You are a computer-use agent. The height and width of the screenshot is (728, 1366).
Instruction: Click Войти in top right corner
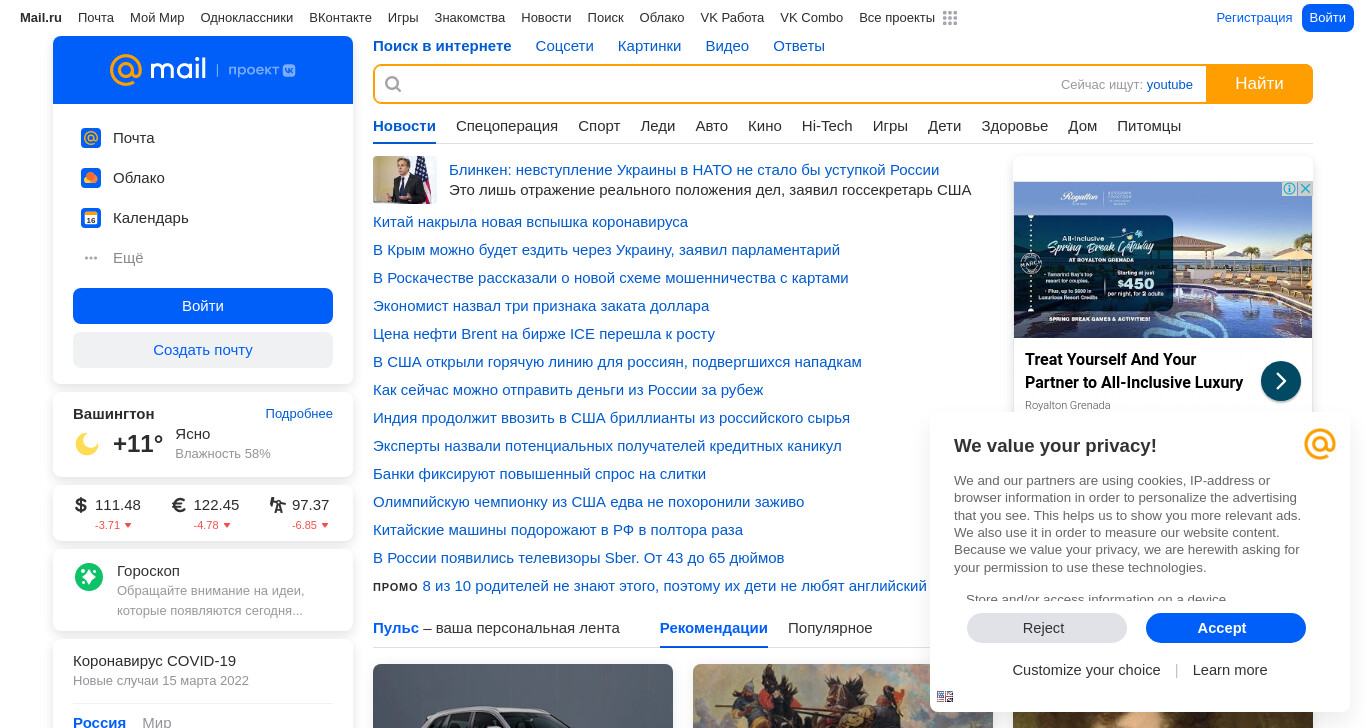point(1328,18)
